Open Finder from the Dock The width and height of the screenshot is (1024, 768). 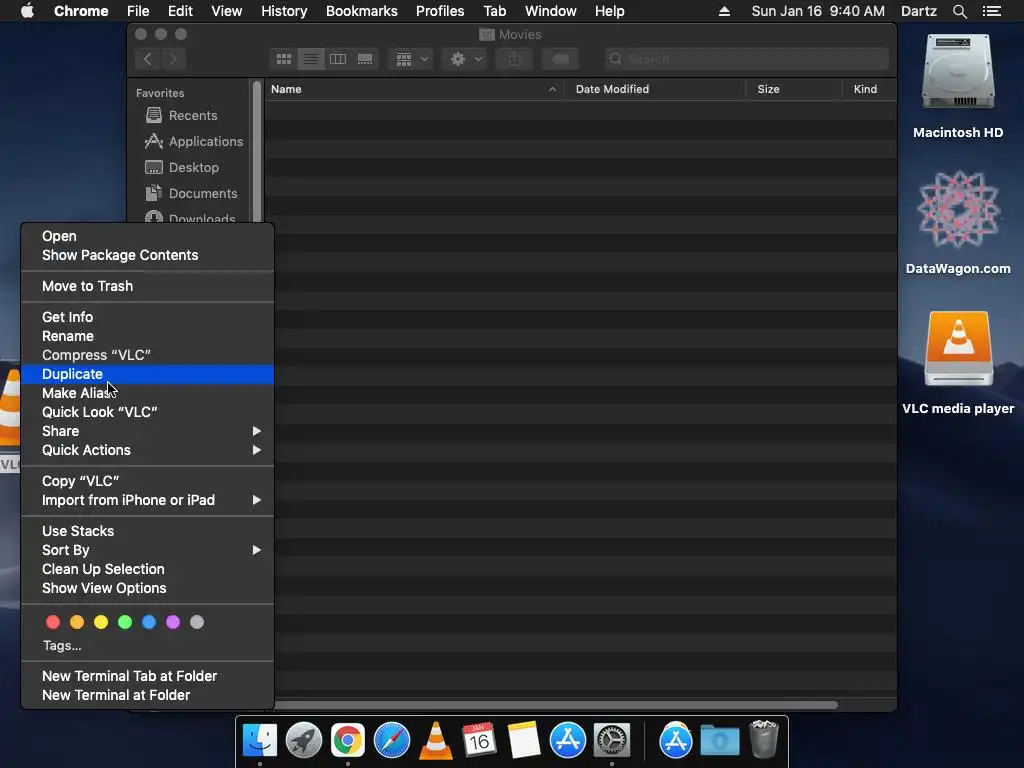point(260,740)
